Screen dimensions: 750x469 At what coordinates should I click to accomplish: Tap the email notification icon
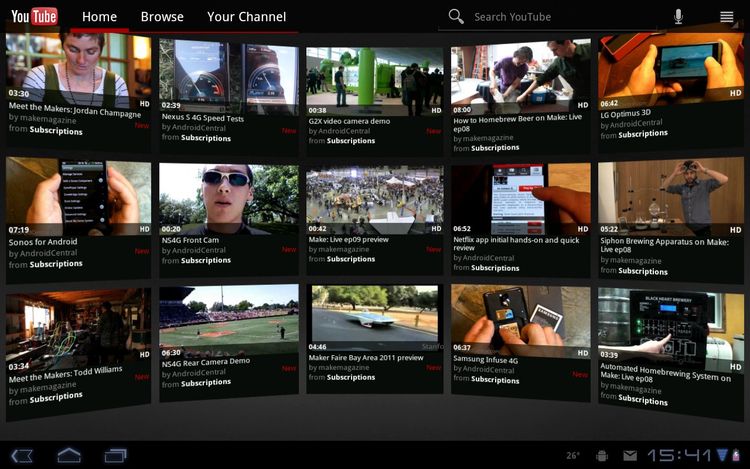(630, 455)
